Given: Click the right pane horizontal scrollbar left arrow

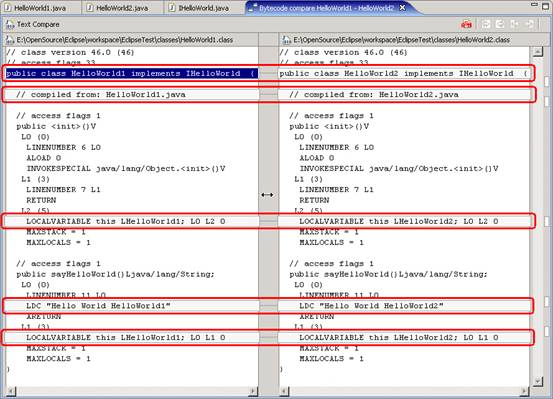Looking at the screenshot, I should 285,391.
